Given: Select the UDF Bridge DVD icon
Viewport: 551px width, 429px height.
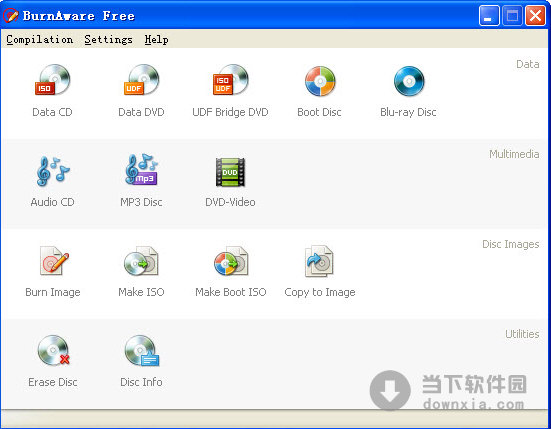Looking at the screenshot, I should tap(231, 80).
